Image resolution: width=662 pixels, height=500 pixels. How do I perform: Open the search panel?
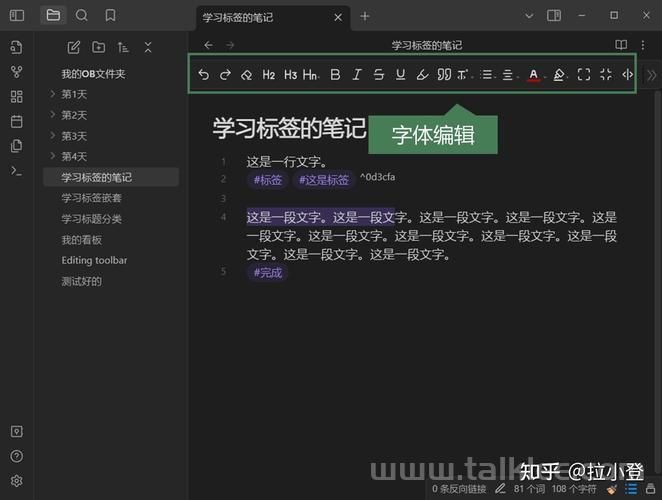81,16
